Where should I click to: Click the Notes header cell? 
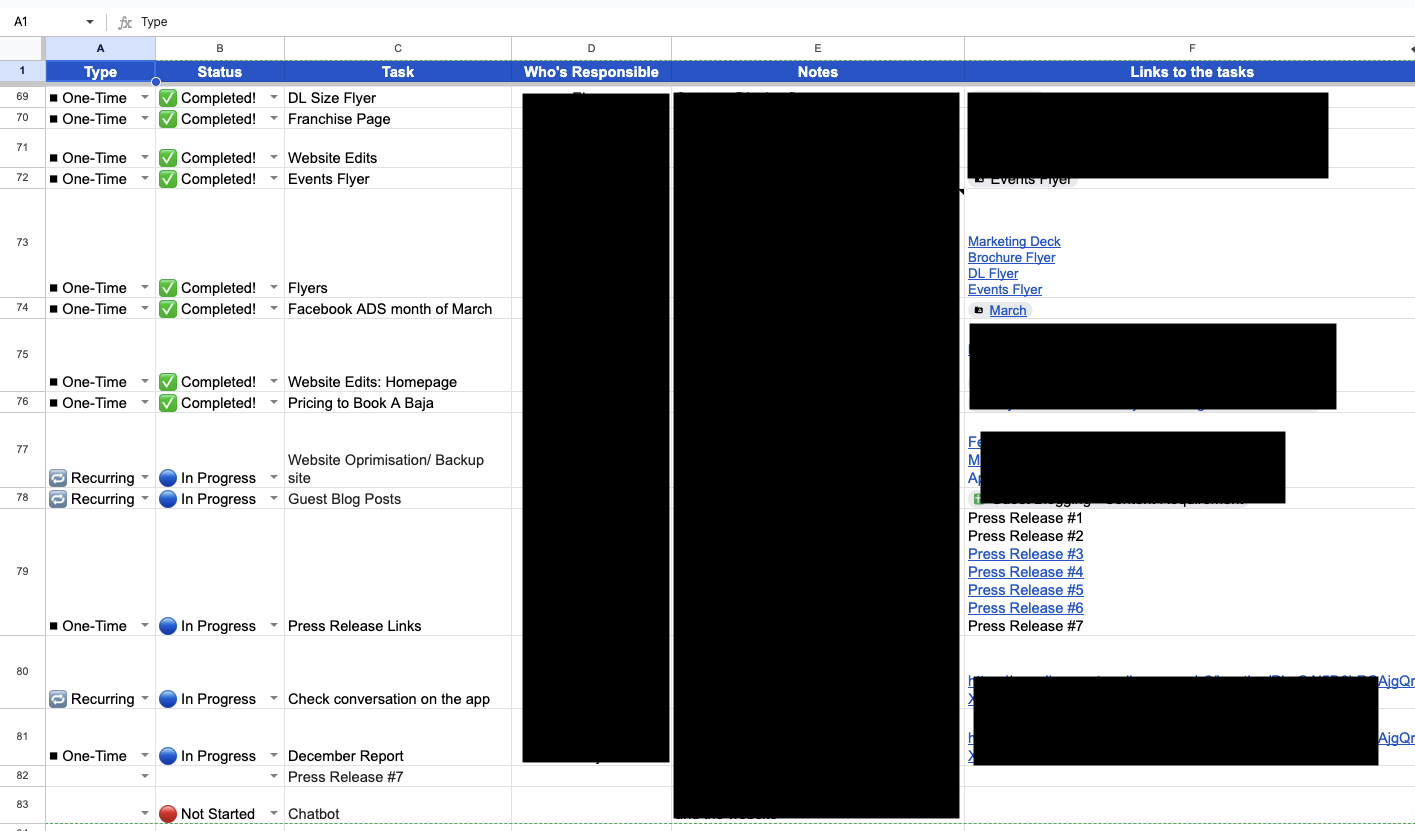[818, 72]
